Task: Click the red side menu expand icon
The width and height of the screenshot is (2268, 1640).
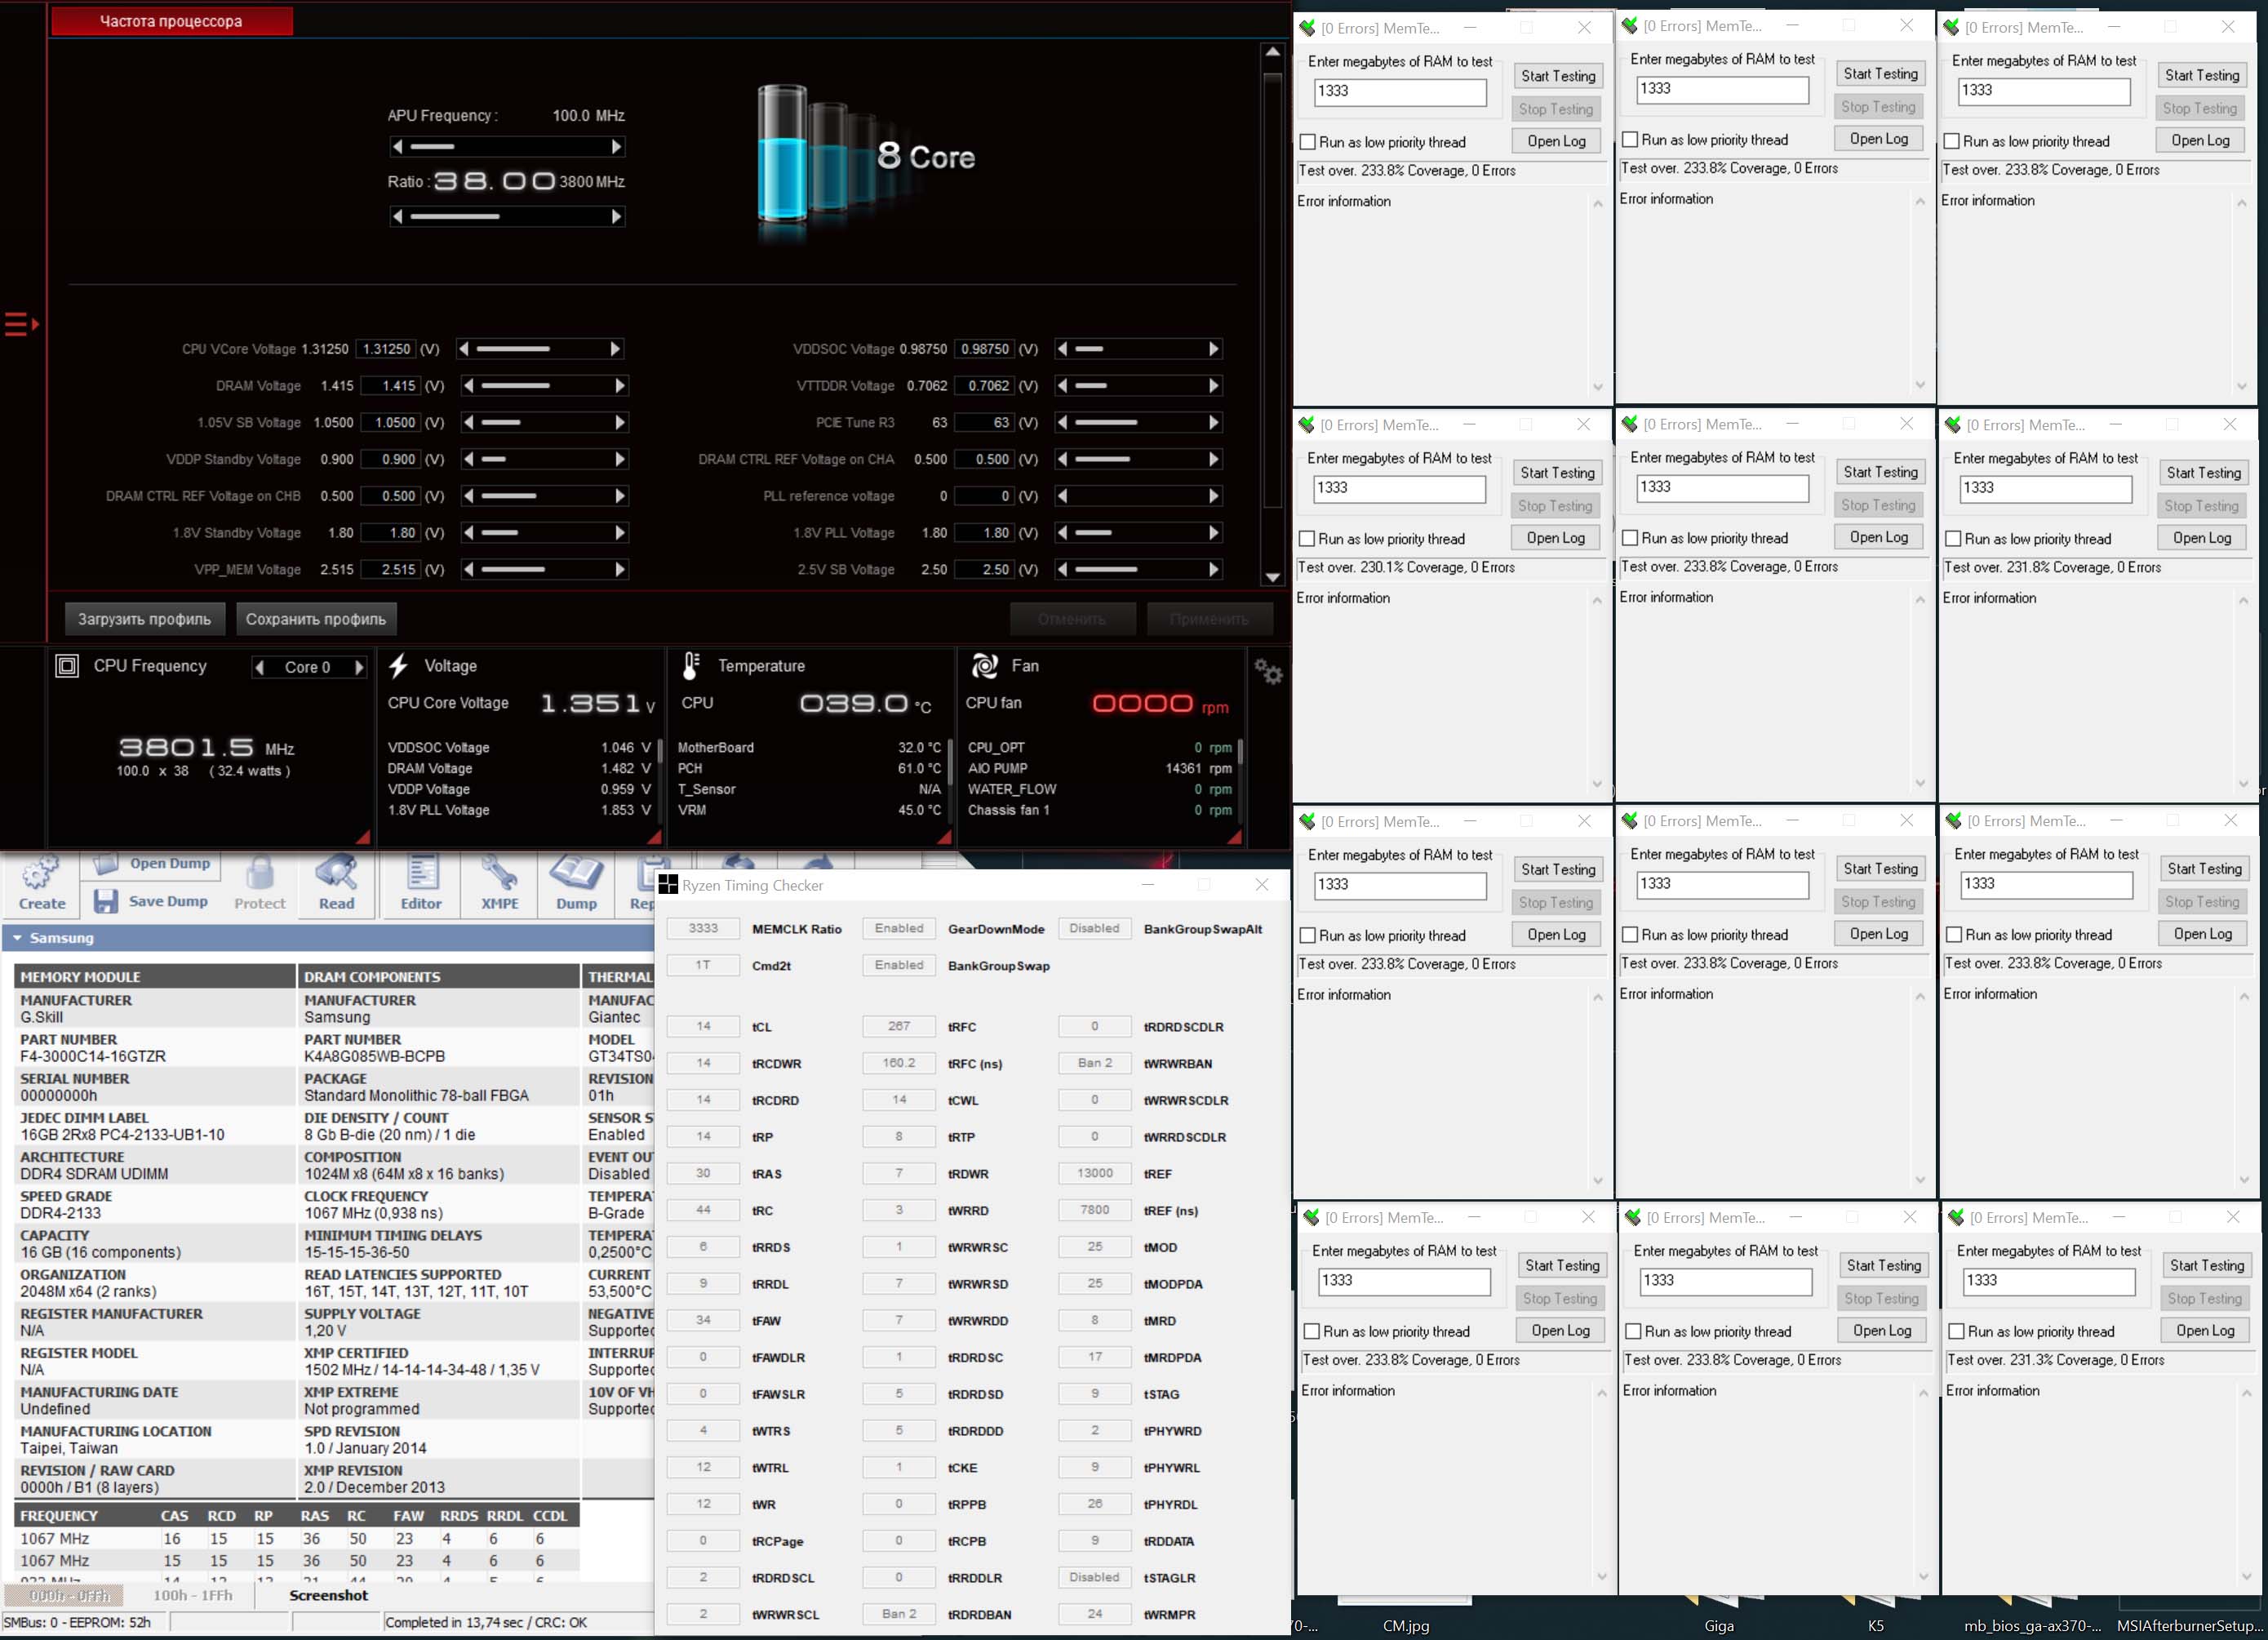Action: [21, 324]
